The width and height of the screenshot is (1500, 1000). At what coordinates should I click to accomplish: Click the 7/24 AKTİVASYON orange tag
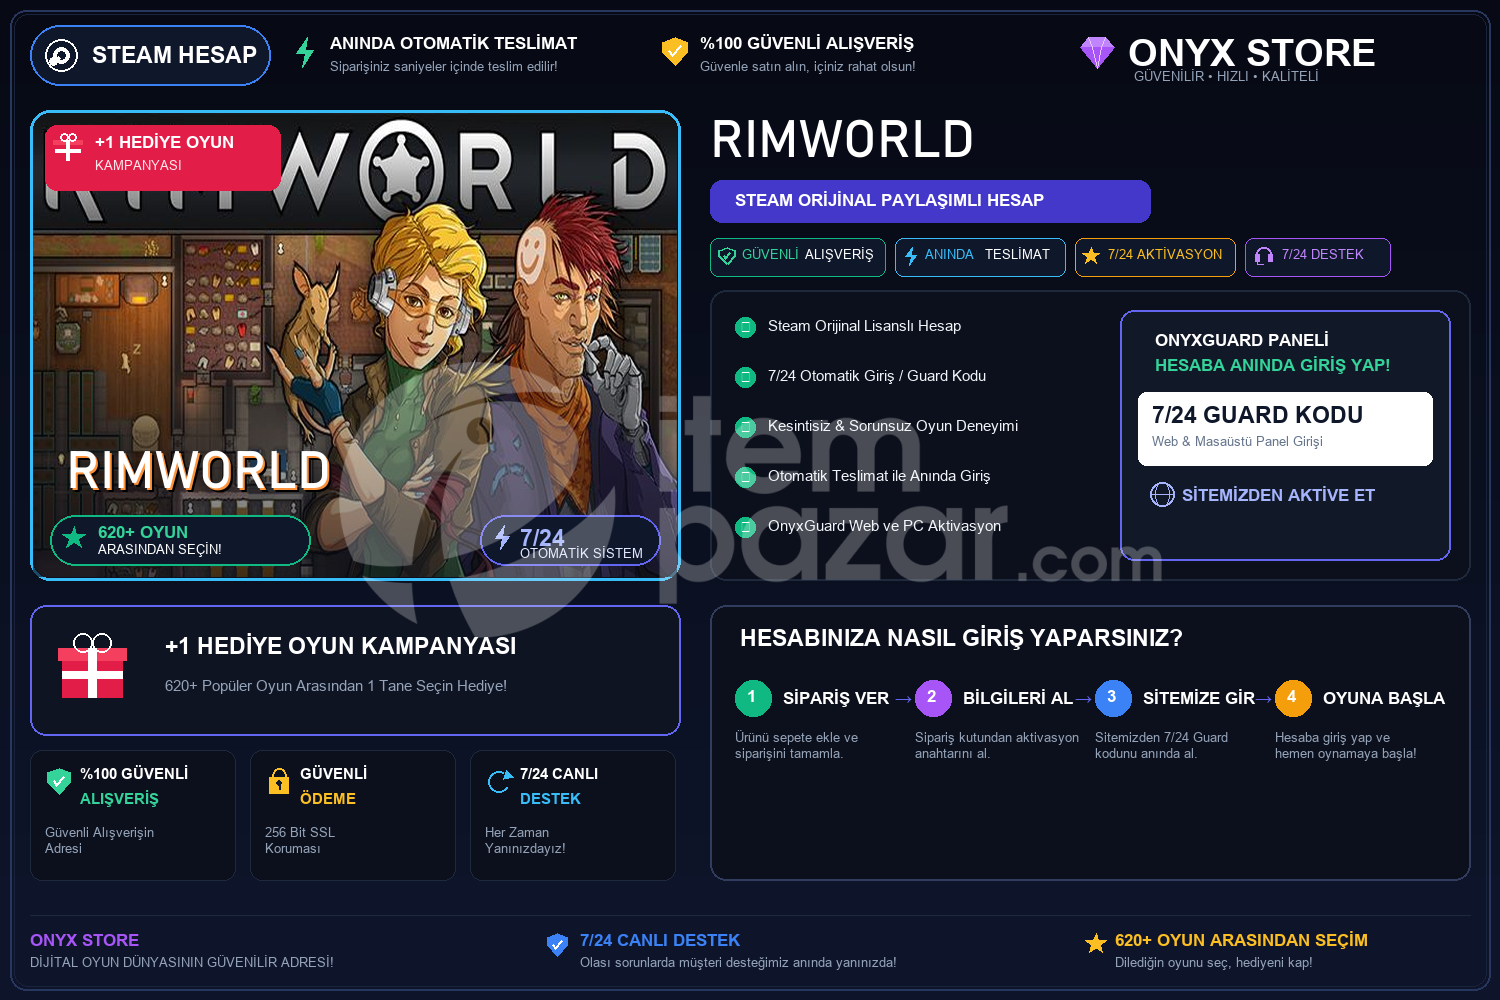point(1155,257)
